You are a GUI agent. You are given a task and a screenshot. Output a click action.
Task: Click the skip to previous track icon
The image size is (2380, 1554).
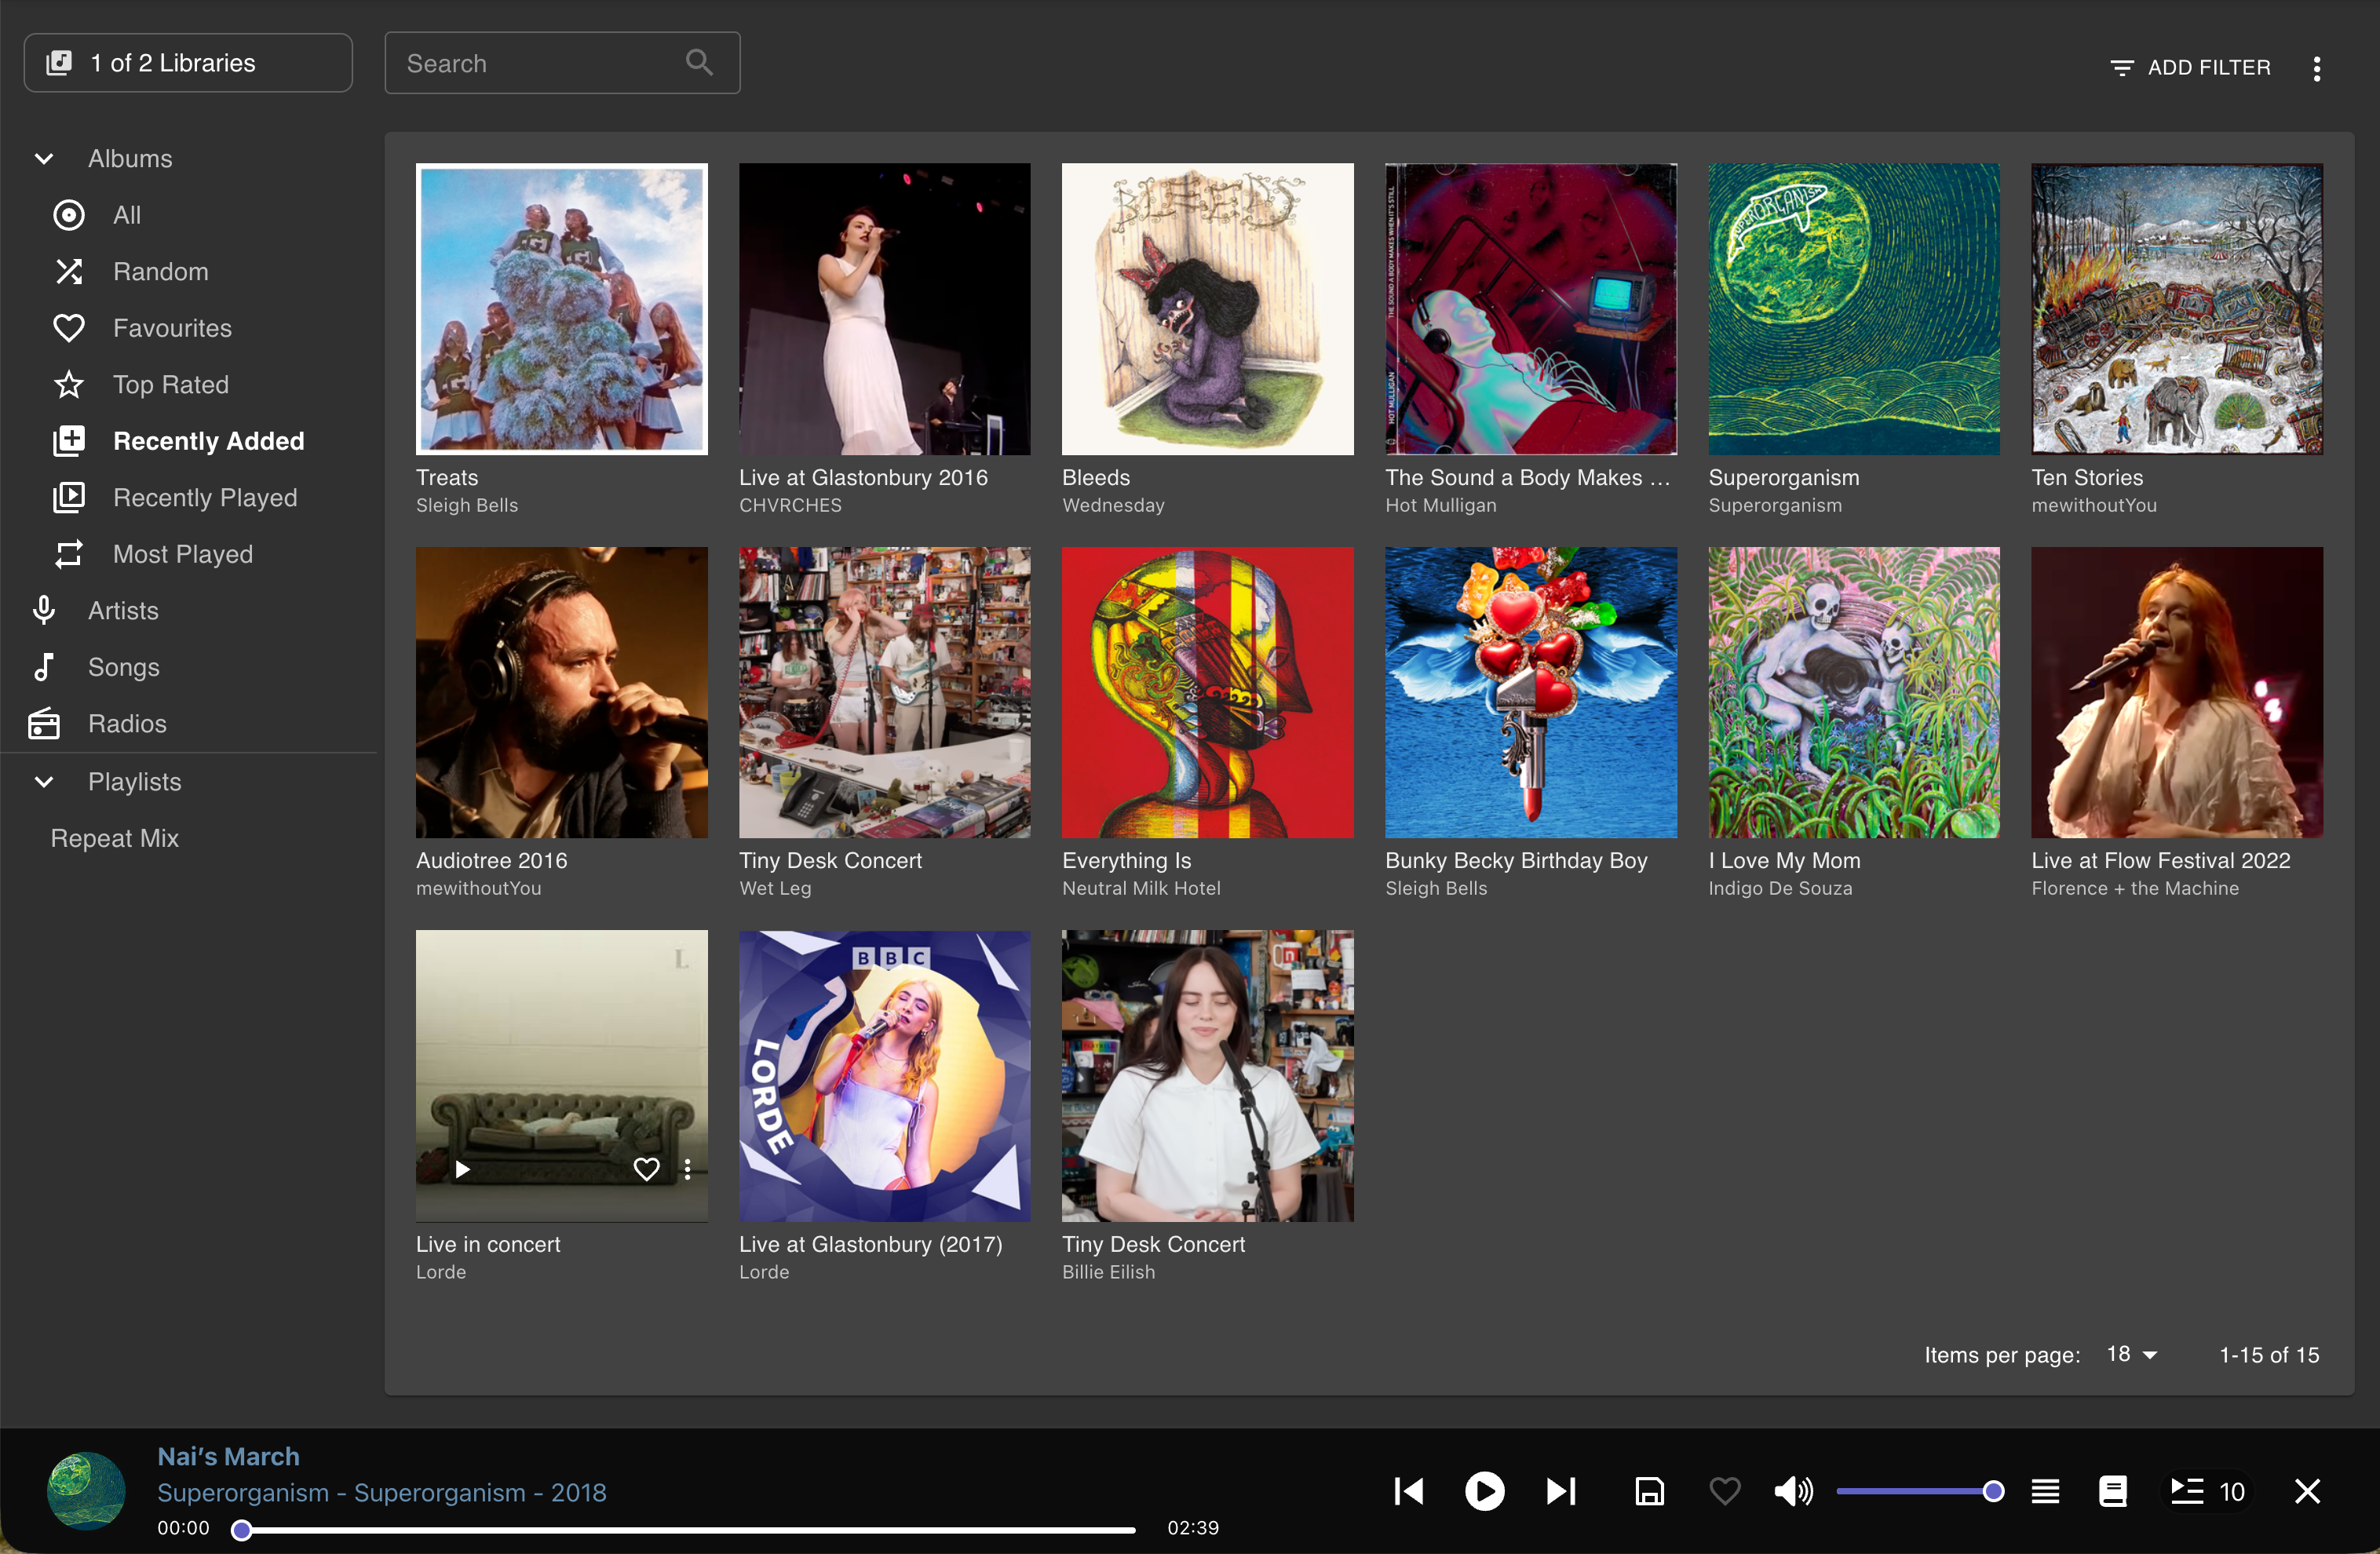point(1408,1491)
